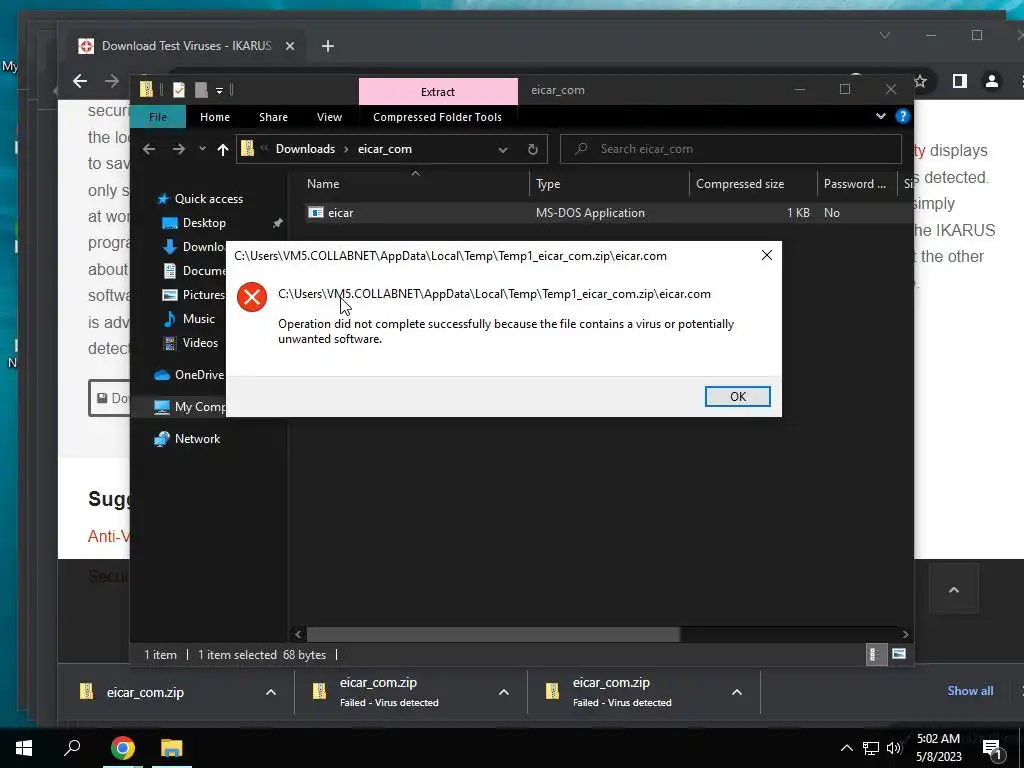Click the Downloads breadcrumb in address bar
The height and width of the screenshot is (768, 1024).
tap(305, 149)
